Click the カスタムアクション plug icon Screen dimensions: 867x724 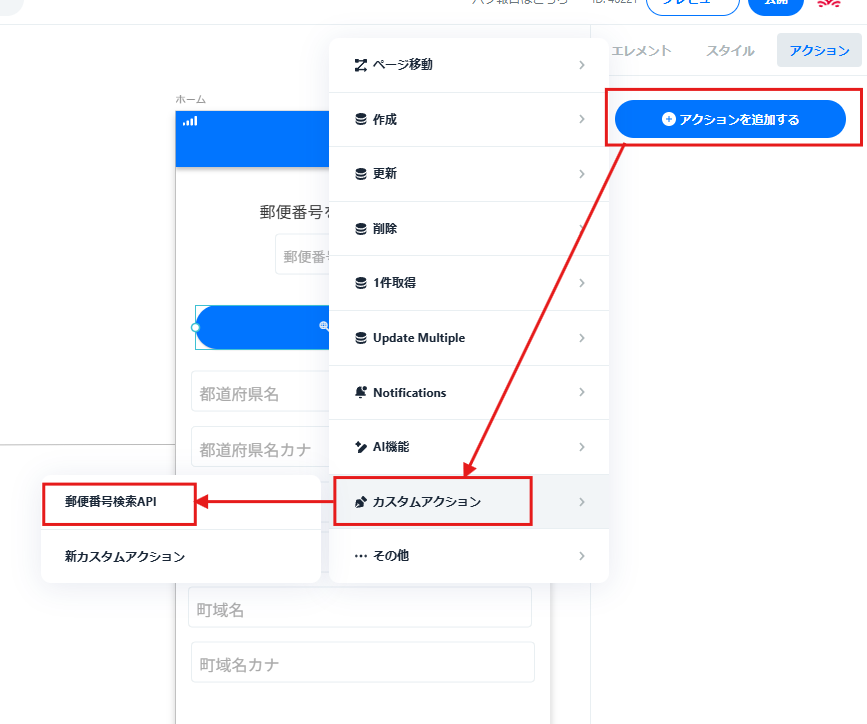click(361, 502)
